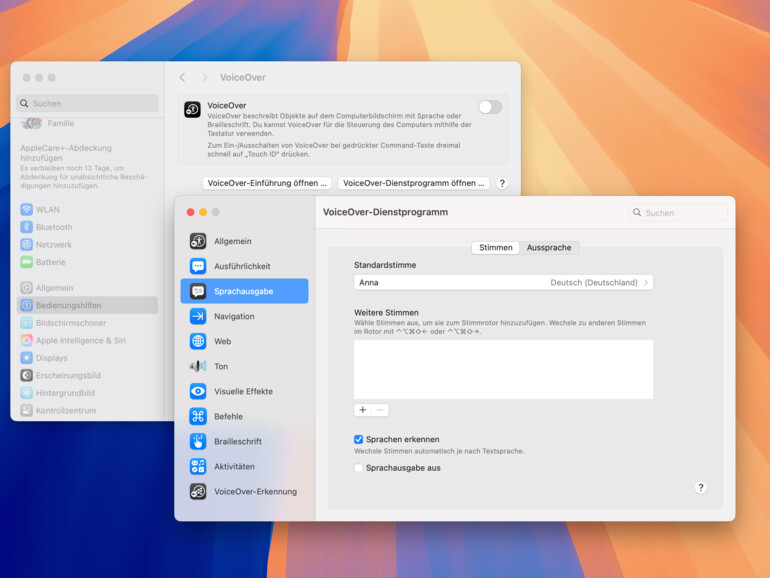Enable the Sprachausgabe aus checkbox
The height and width of the screenshot is (578, 770).
pyautogui.click(x=359, y=467)
